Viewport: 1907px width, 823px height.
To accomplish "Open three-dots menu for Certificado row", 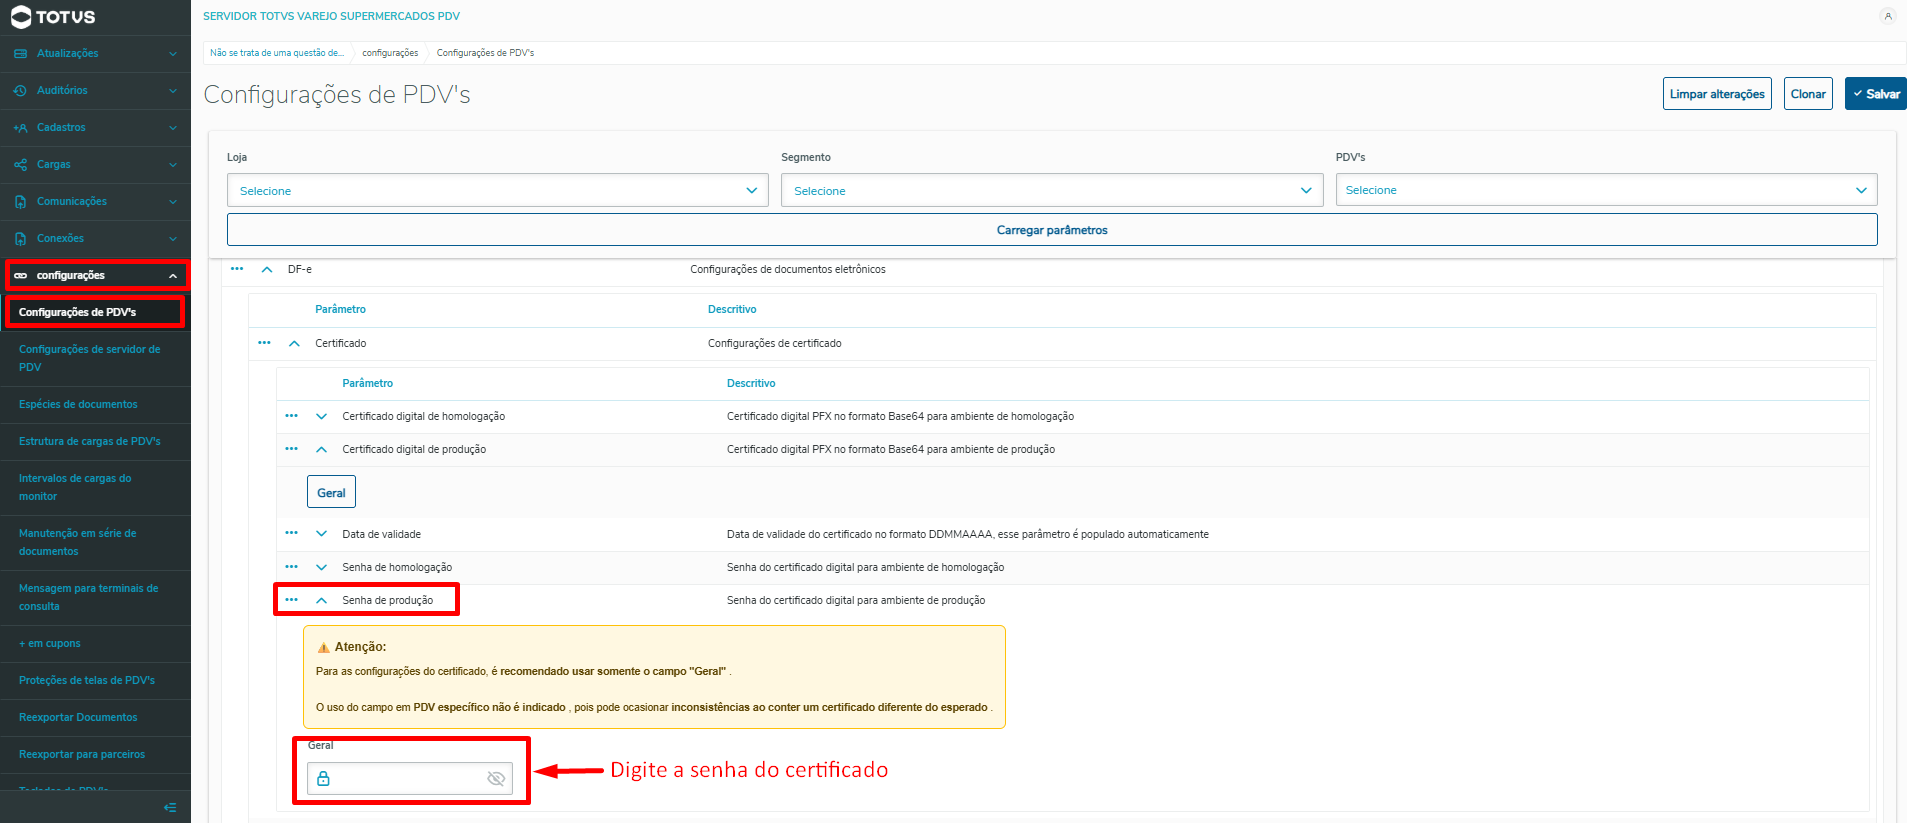I will point(264,343).
